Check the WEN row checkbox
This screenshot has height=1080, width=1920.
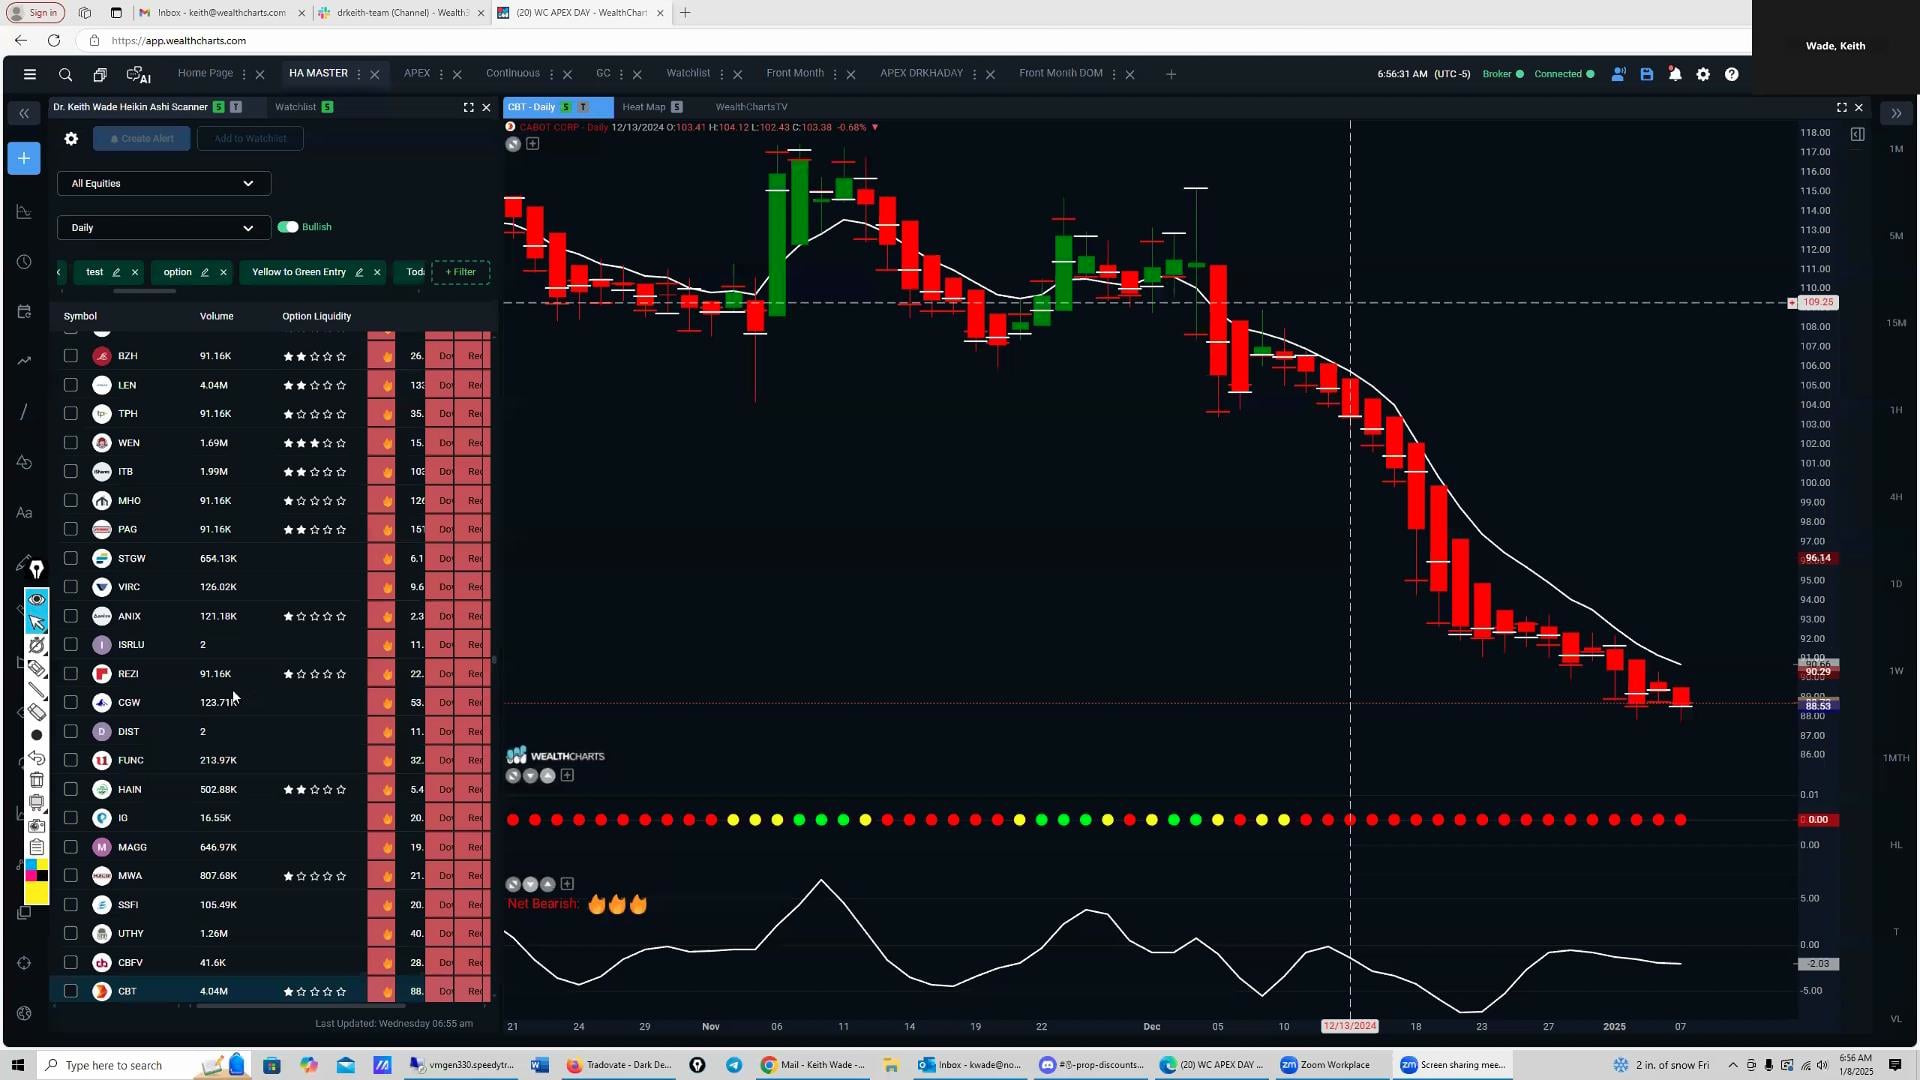click(70, 443)
